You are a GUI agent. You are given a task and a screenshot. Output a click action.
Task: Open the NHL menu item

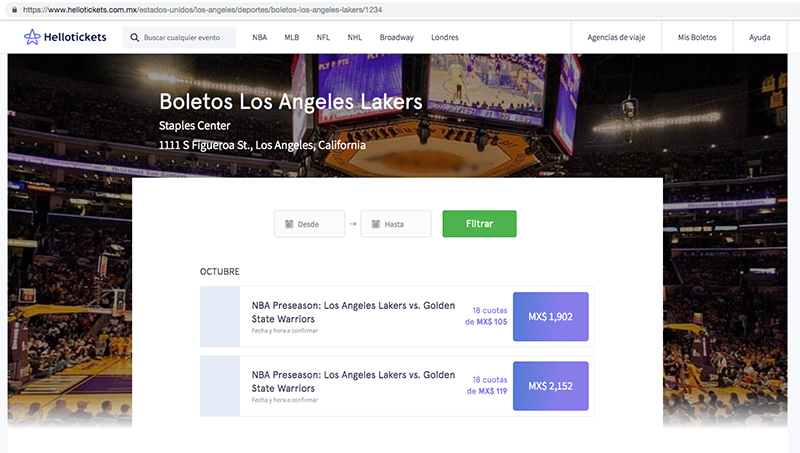pos(355,37)
